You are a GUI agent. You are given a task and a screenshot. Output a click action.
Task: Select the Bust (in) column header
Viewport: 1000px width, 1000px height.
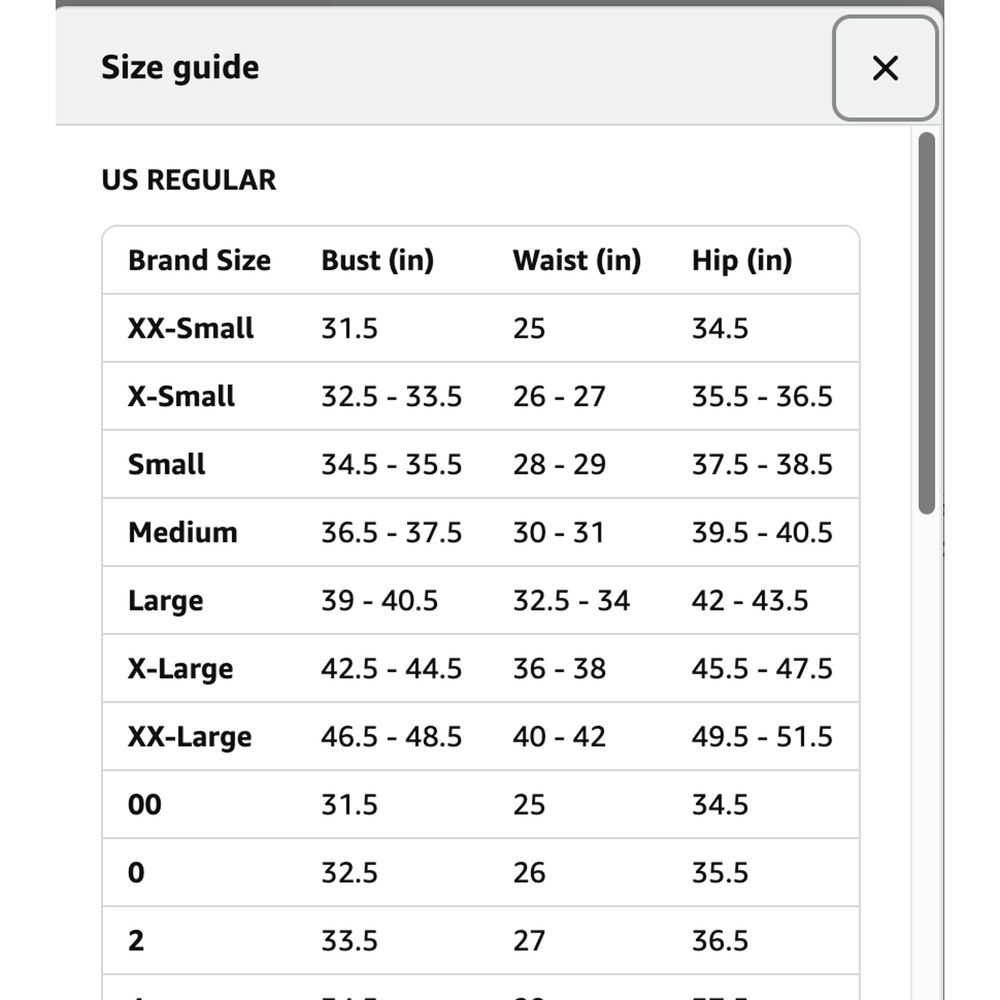tap(377, 261)
